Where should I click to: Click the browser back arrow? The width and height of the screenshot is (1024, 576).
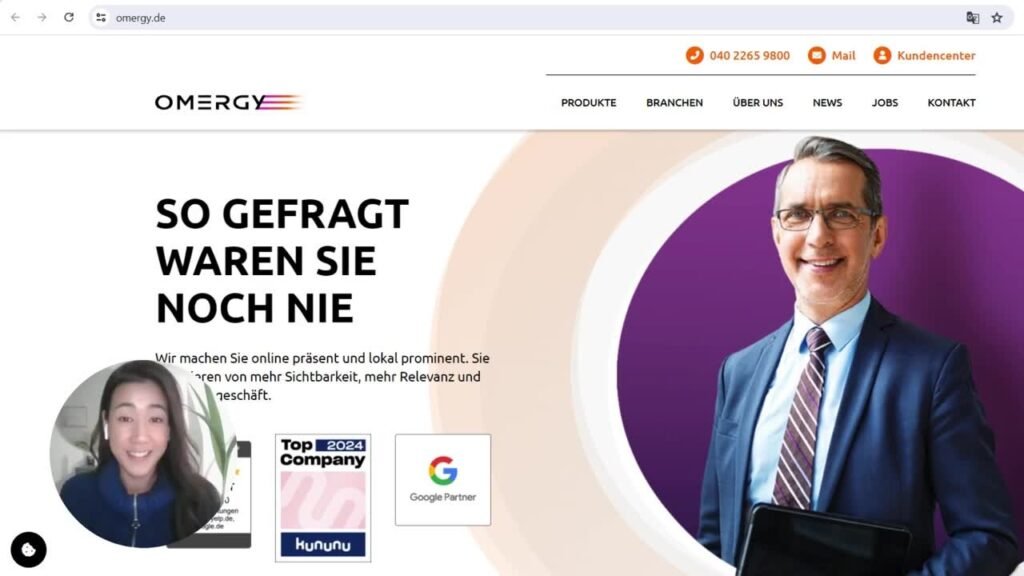16,18
